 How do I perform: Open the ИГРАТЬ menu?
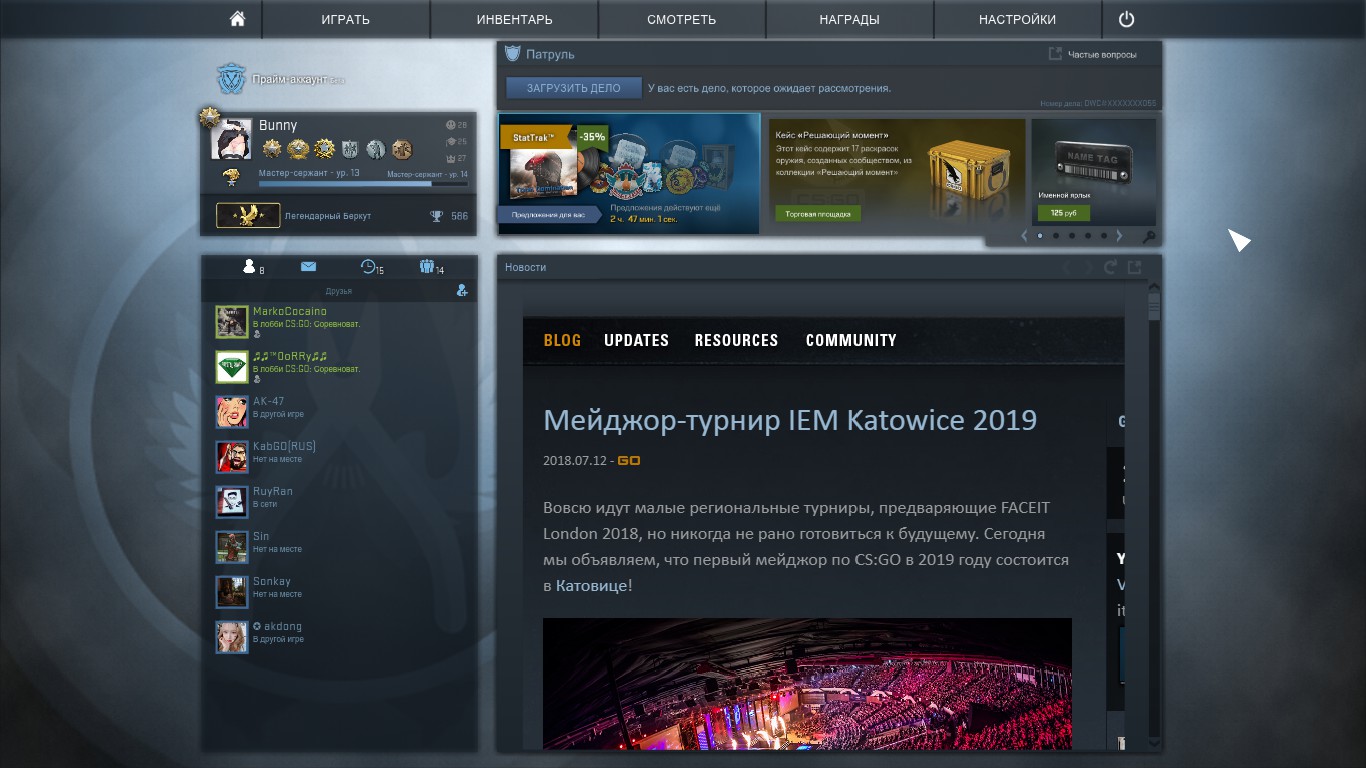click(x=346, y=19)
